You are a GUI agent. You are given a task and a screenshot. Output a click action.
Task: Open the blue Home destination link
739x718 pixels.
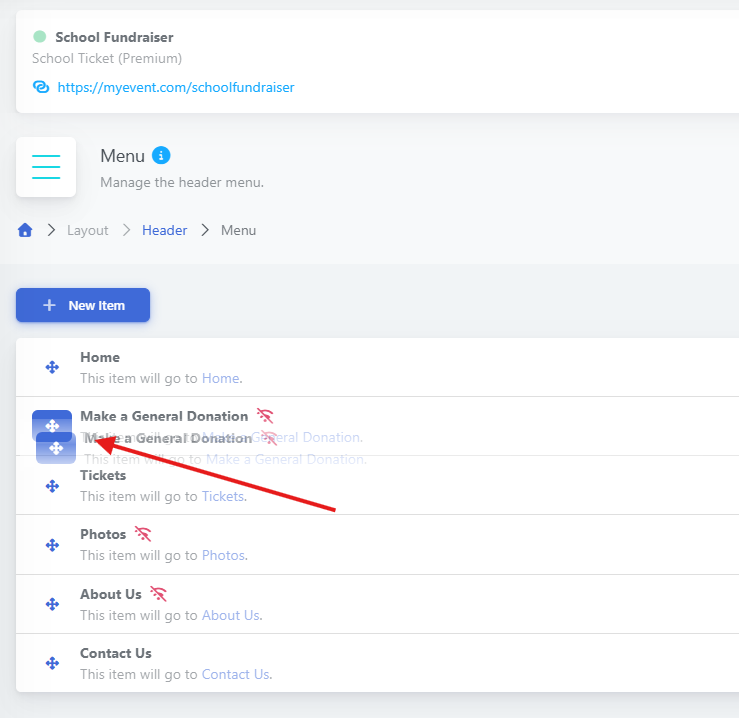220,378
